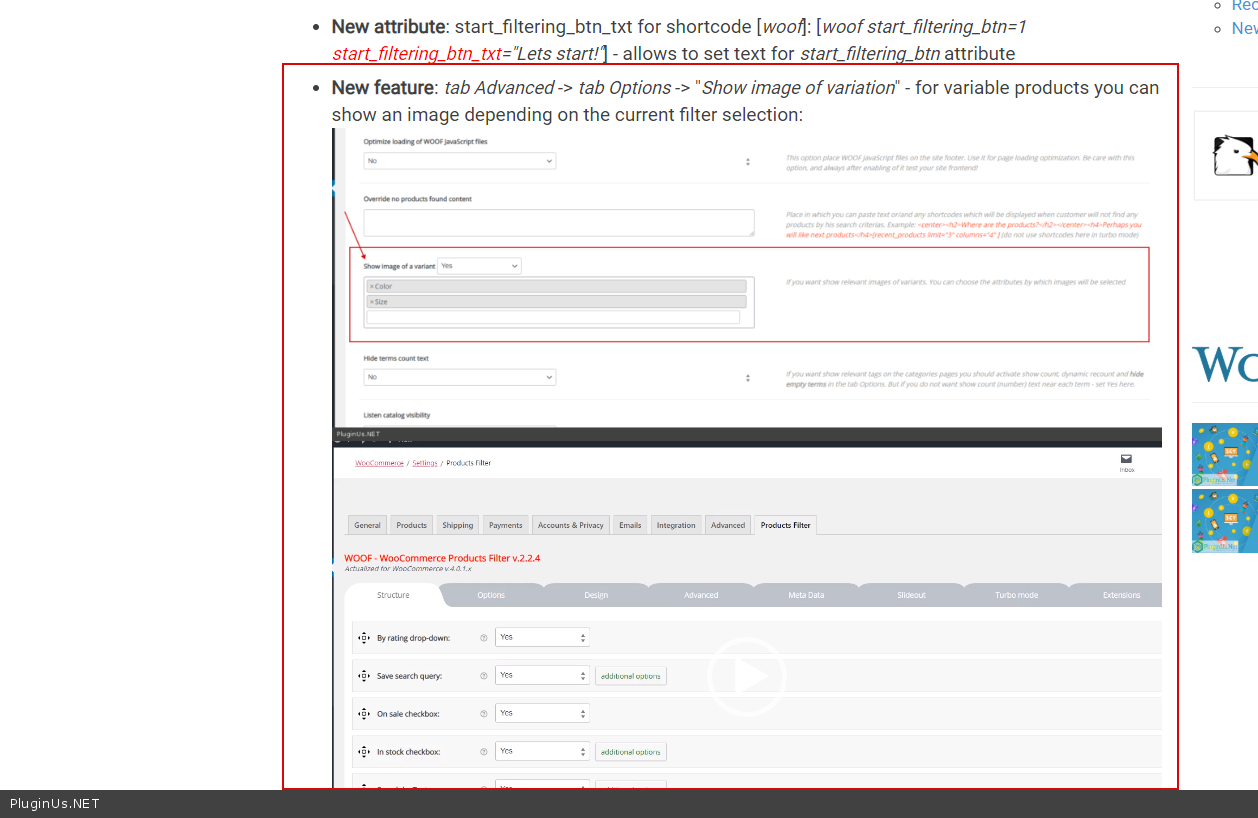Open first of two coin banner thumbnails

[1225, 454]
